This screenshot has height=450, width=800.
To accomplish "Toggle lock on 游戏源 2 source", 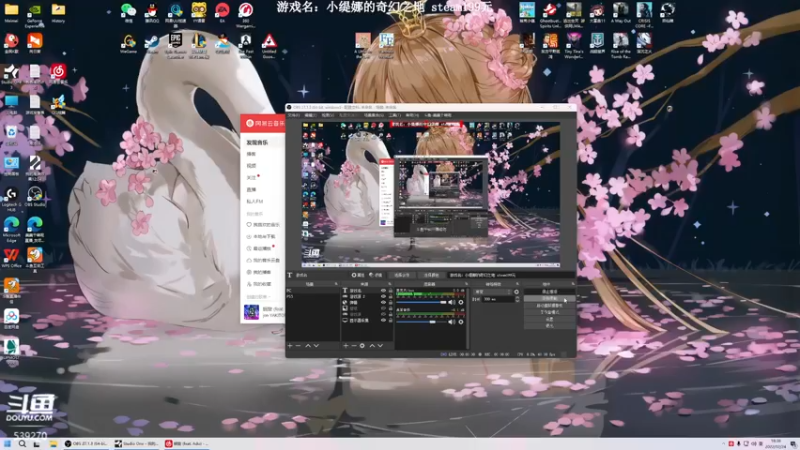I will pyautogui.click(x=390, y=296).
